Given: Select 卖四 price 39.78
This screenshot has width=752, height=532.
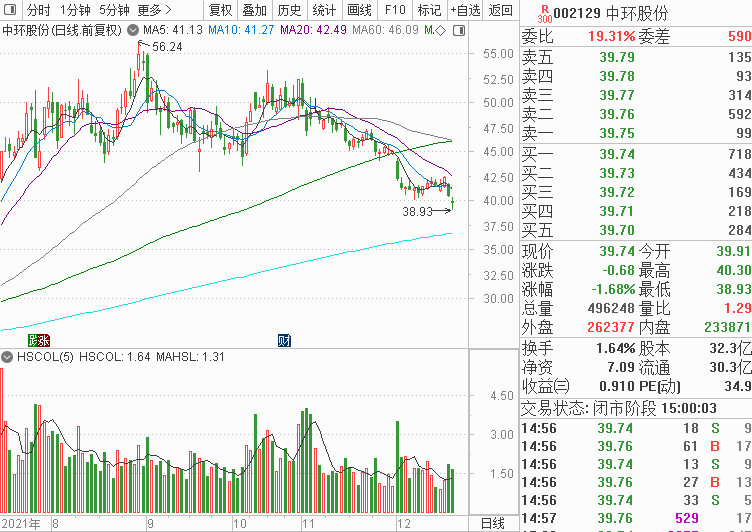Looking at the screenshot, I should point(617,76).
